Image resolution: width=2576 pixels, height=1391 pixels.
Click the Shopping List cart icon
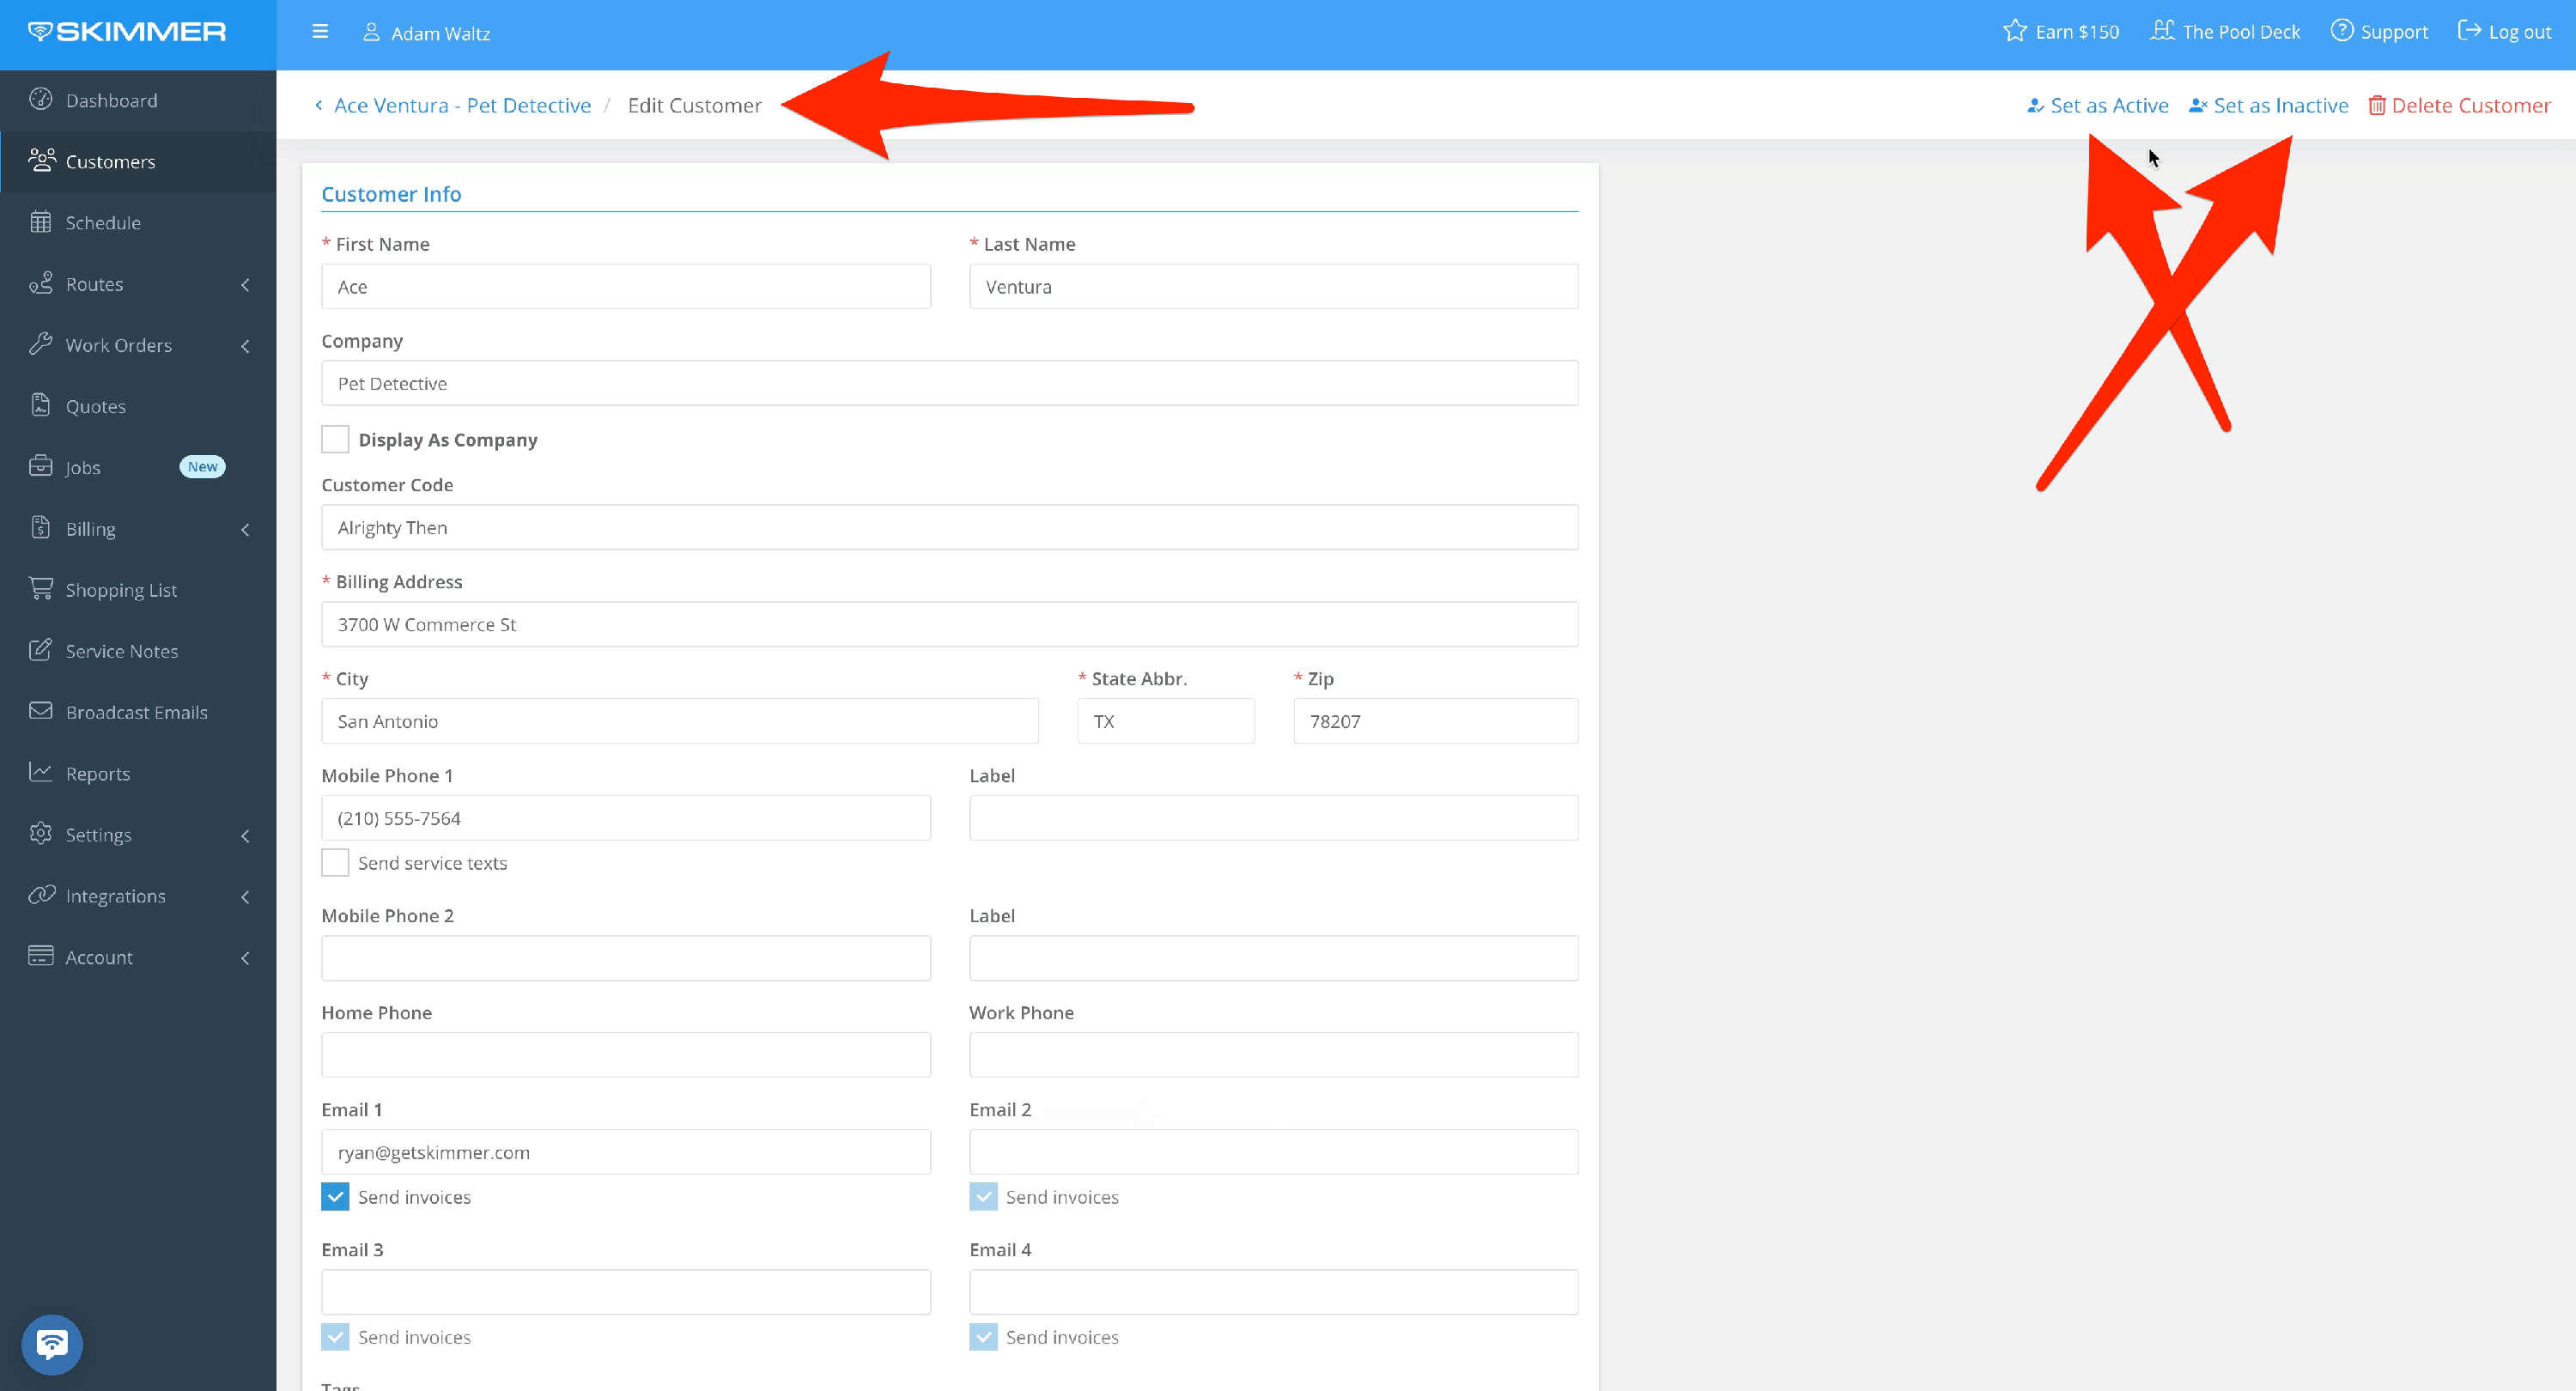click(41, 589)
